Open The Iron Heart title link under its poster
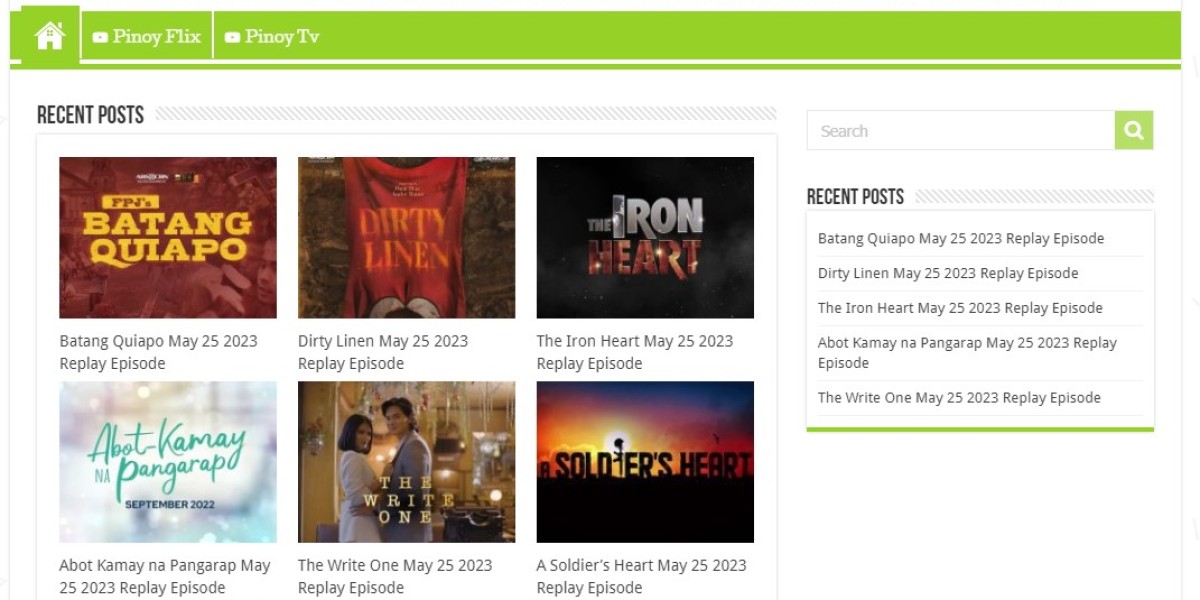This screenshot has height=600, width=1200. tap(635, 352)
